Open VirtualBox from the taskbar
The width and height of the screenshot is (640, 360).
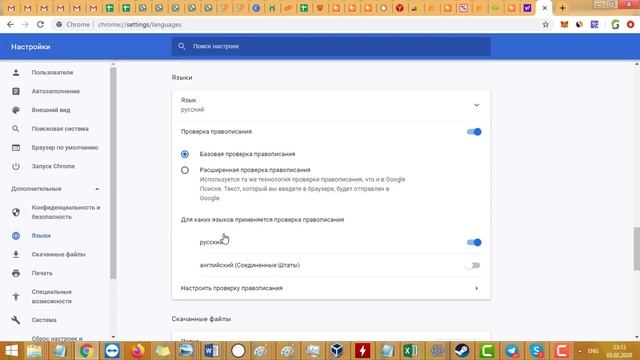tap(337, 351)
